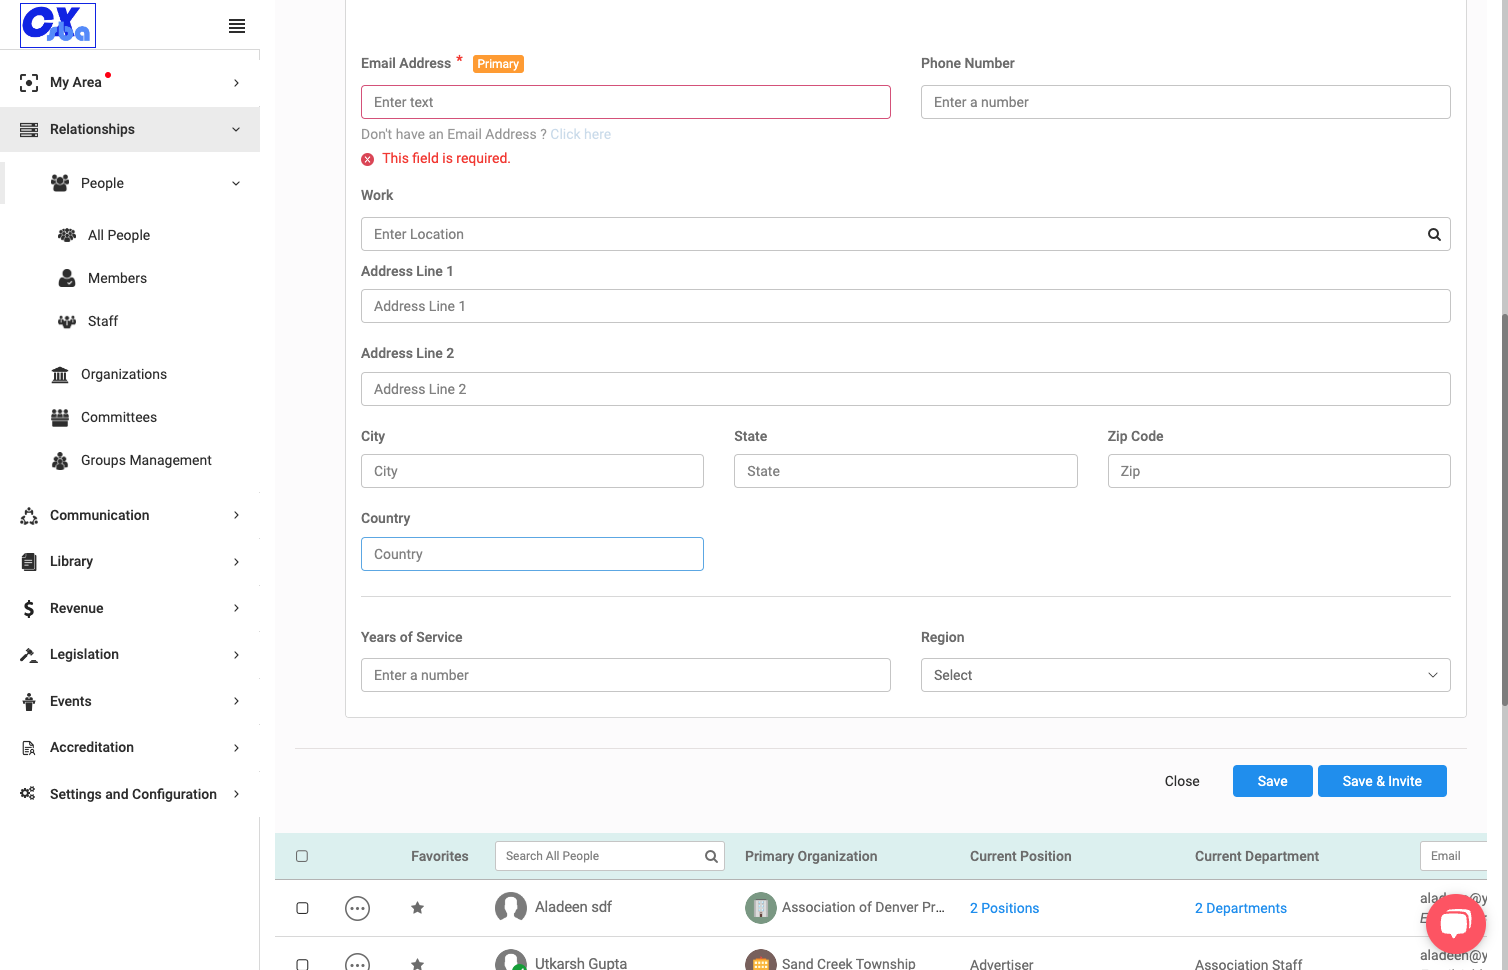Click the Save & Invite button
Image resolution: width=1508 pixels, height=970 pixels.
(x=1382, y=781)
